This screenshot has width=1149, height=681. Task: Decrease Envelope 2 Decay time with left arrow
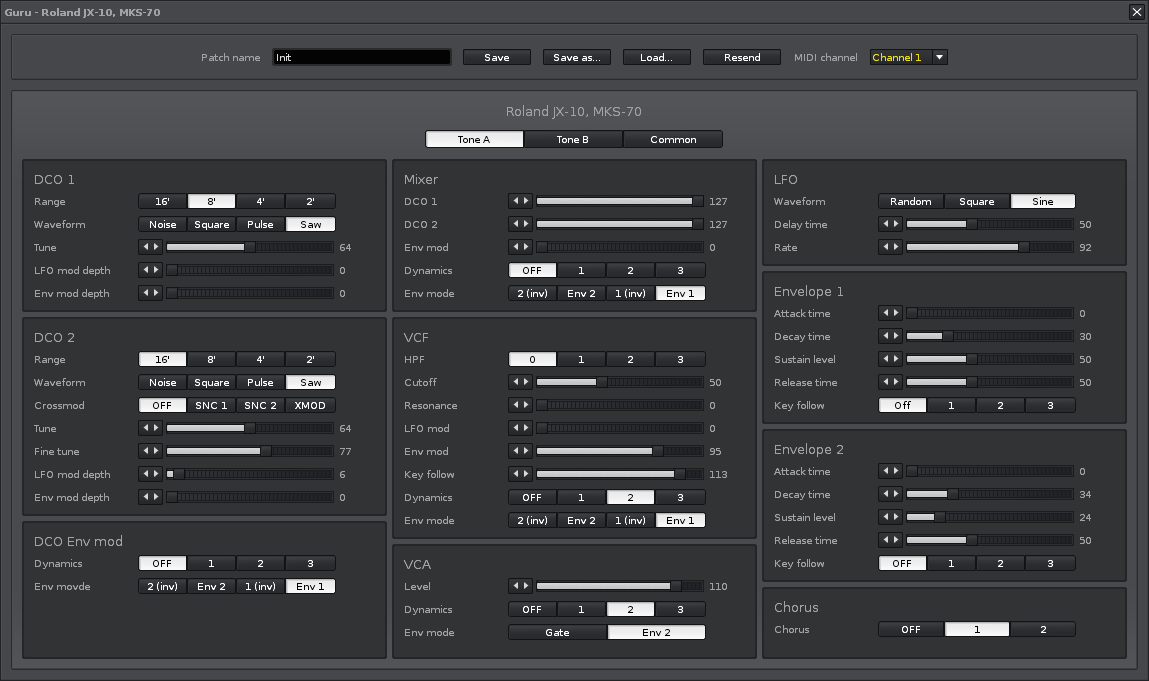pos(886,494)
